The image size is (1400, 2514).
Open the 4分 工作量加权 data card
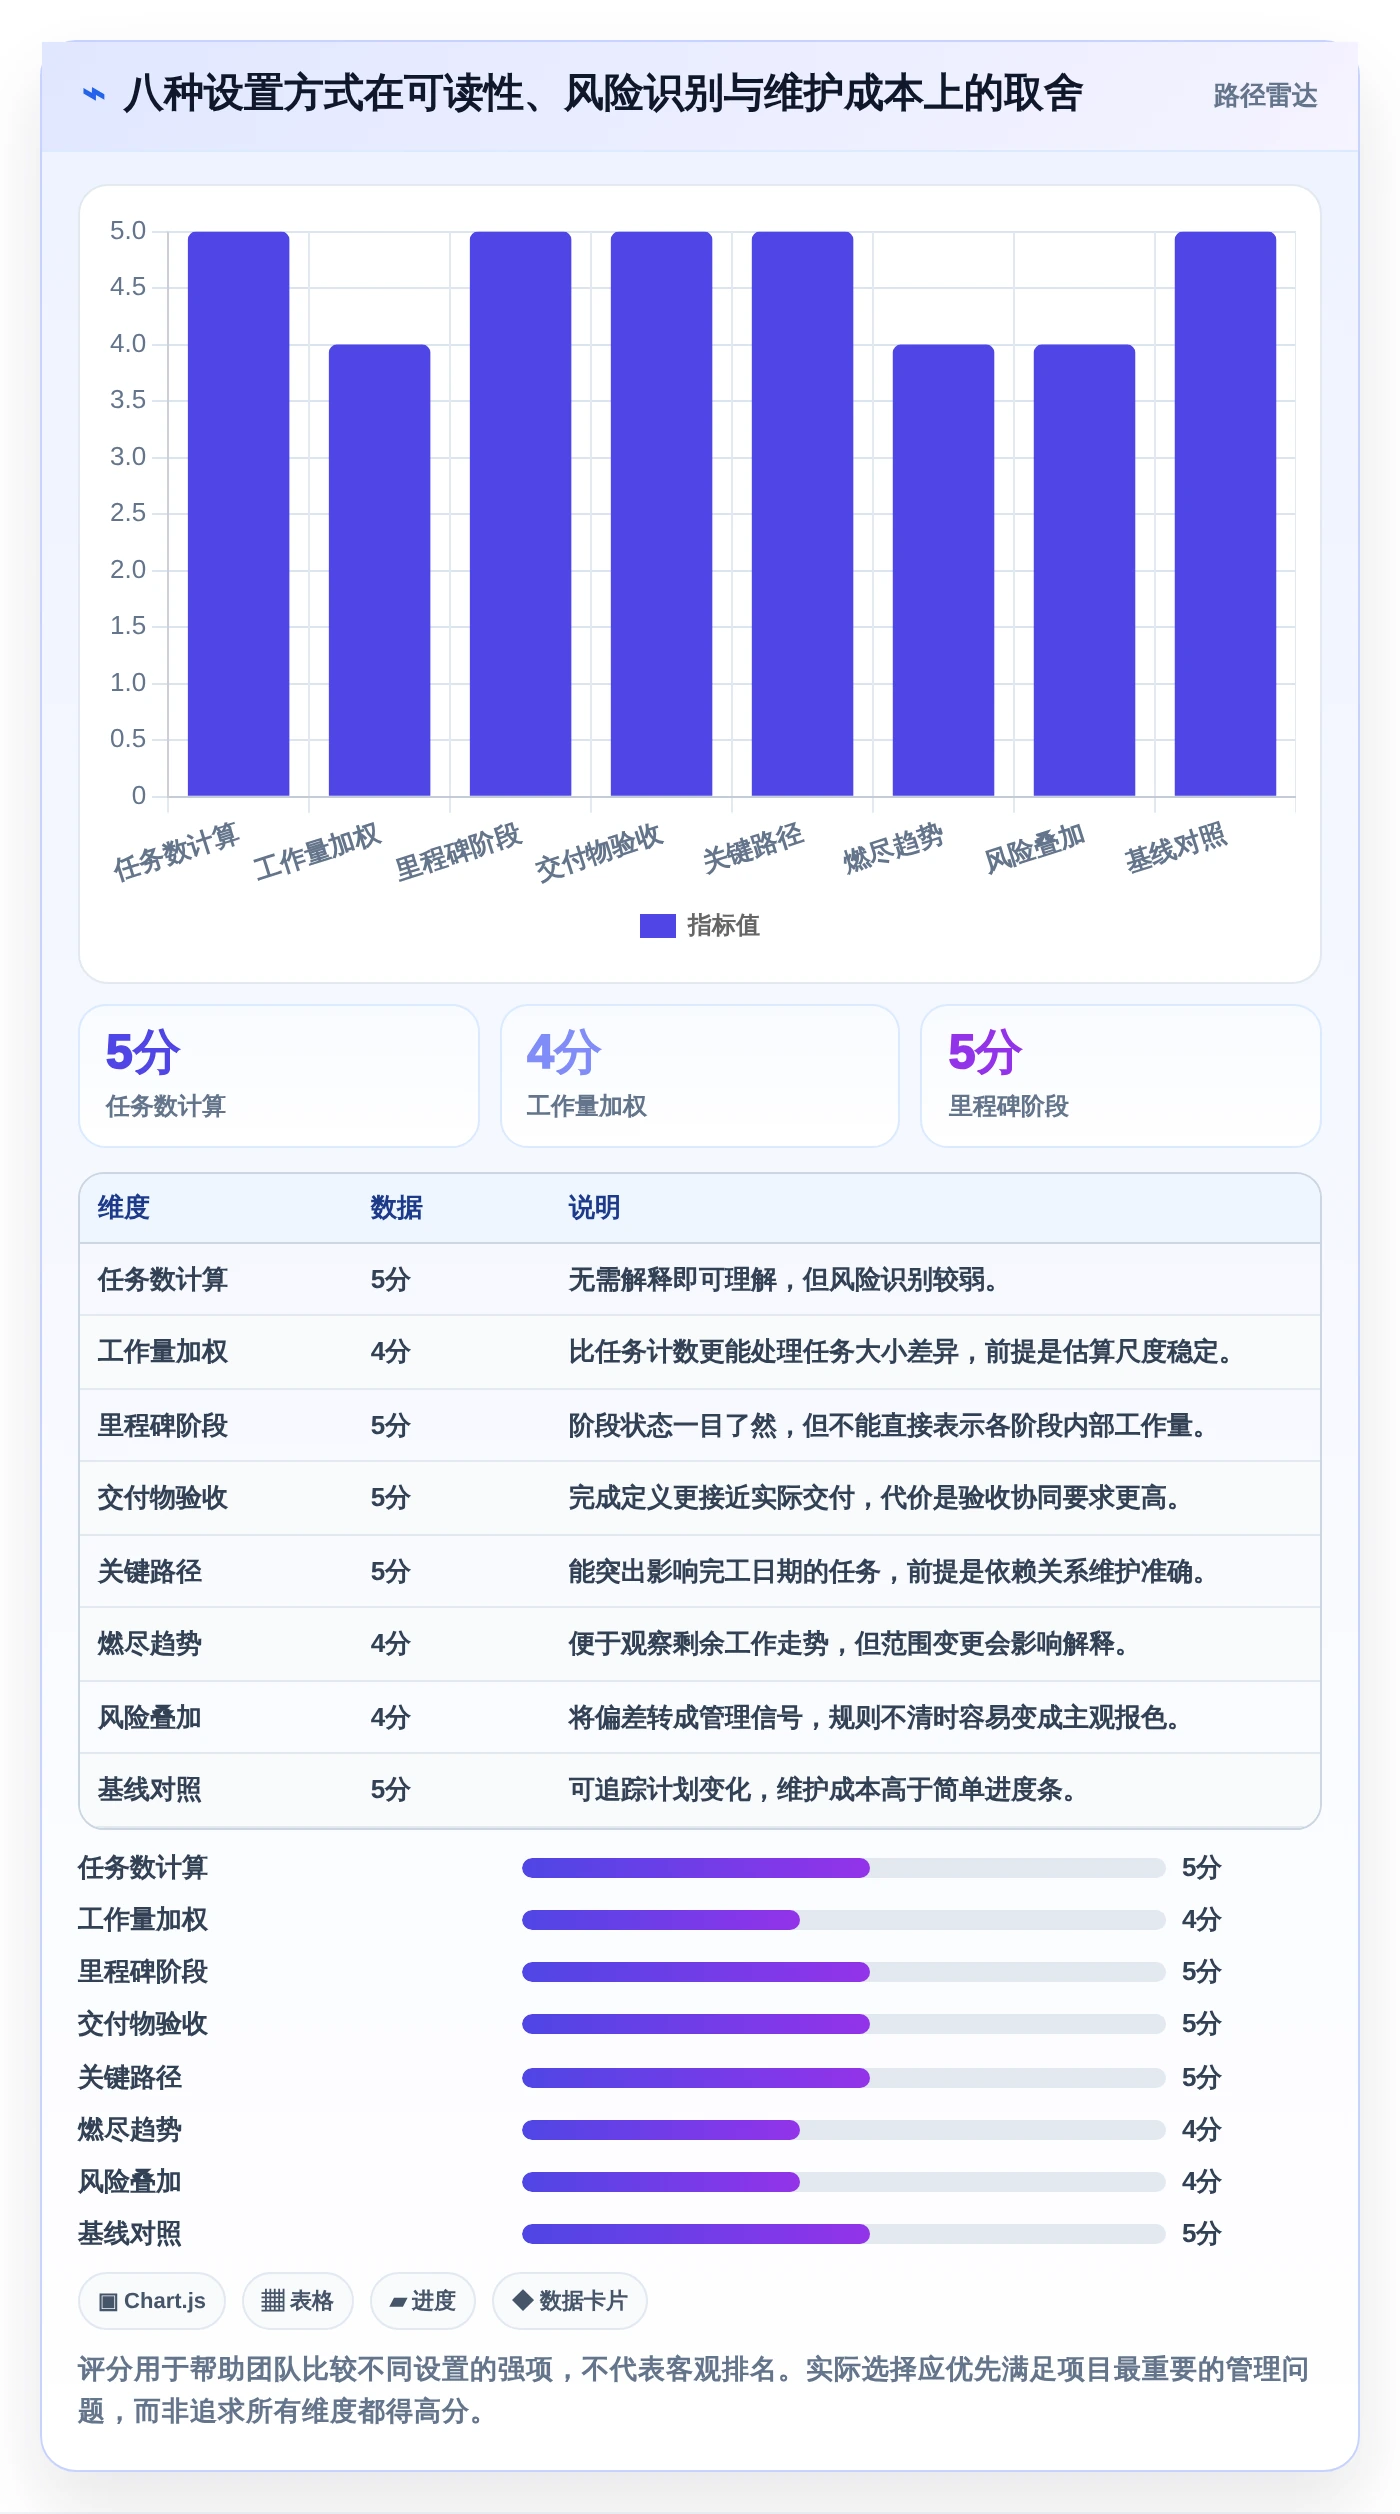coord(700,1076)
